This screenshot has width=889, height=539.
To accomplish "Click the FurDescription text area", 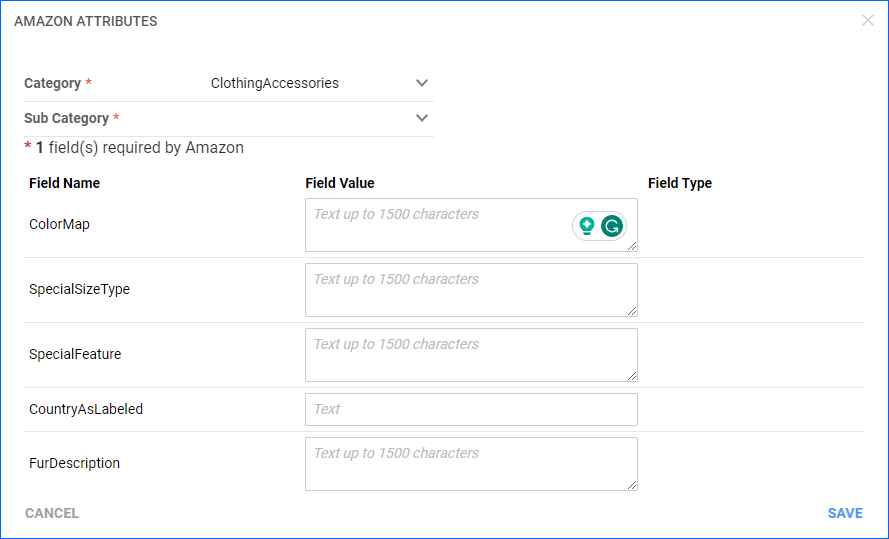I will pos(471,464).
